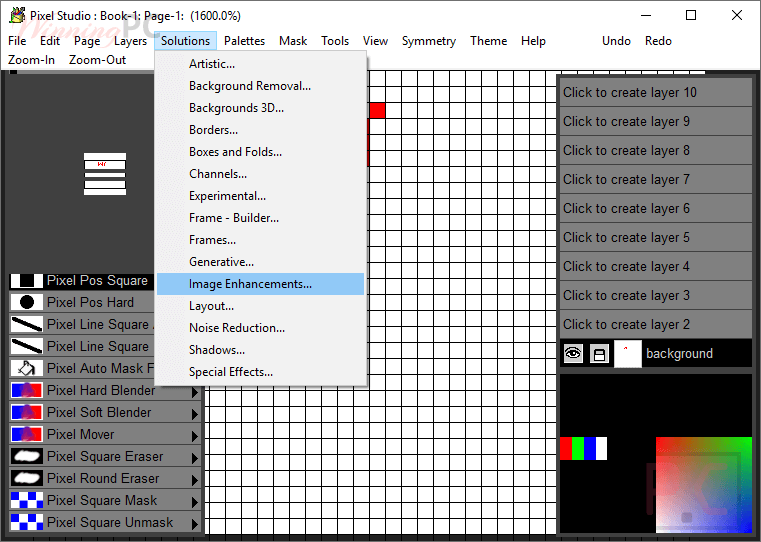Choose Artistic... from Solutions menu
761x542 pixels.
(261, 64)
